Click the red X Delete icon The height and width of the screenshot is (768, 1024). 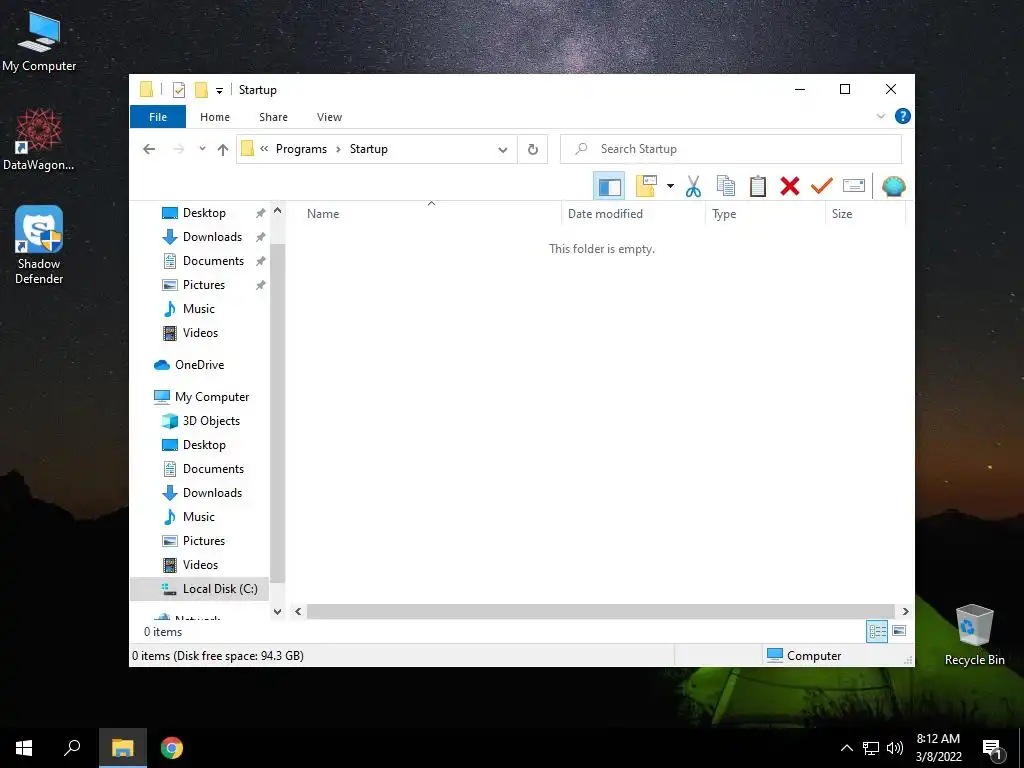(x=790, y=186)
